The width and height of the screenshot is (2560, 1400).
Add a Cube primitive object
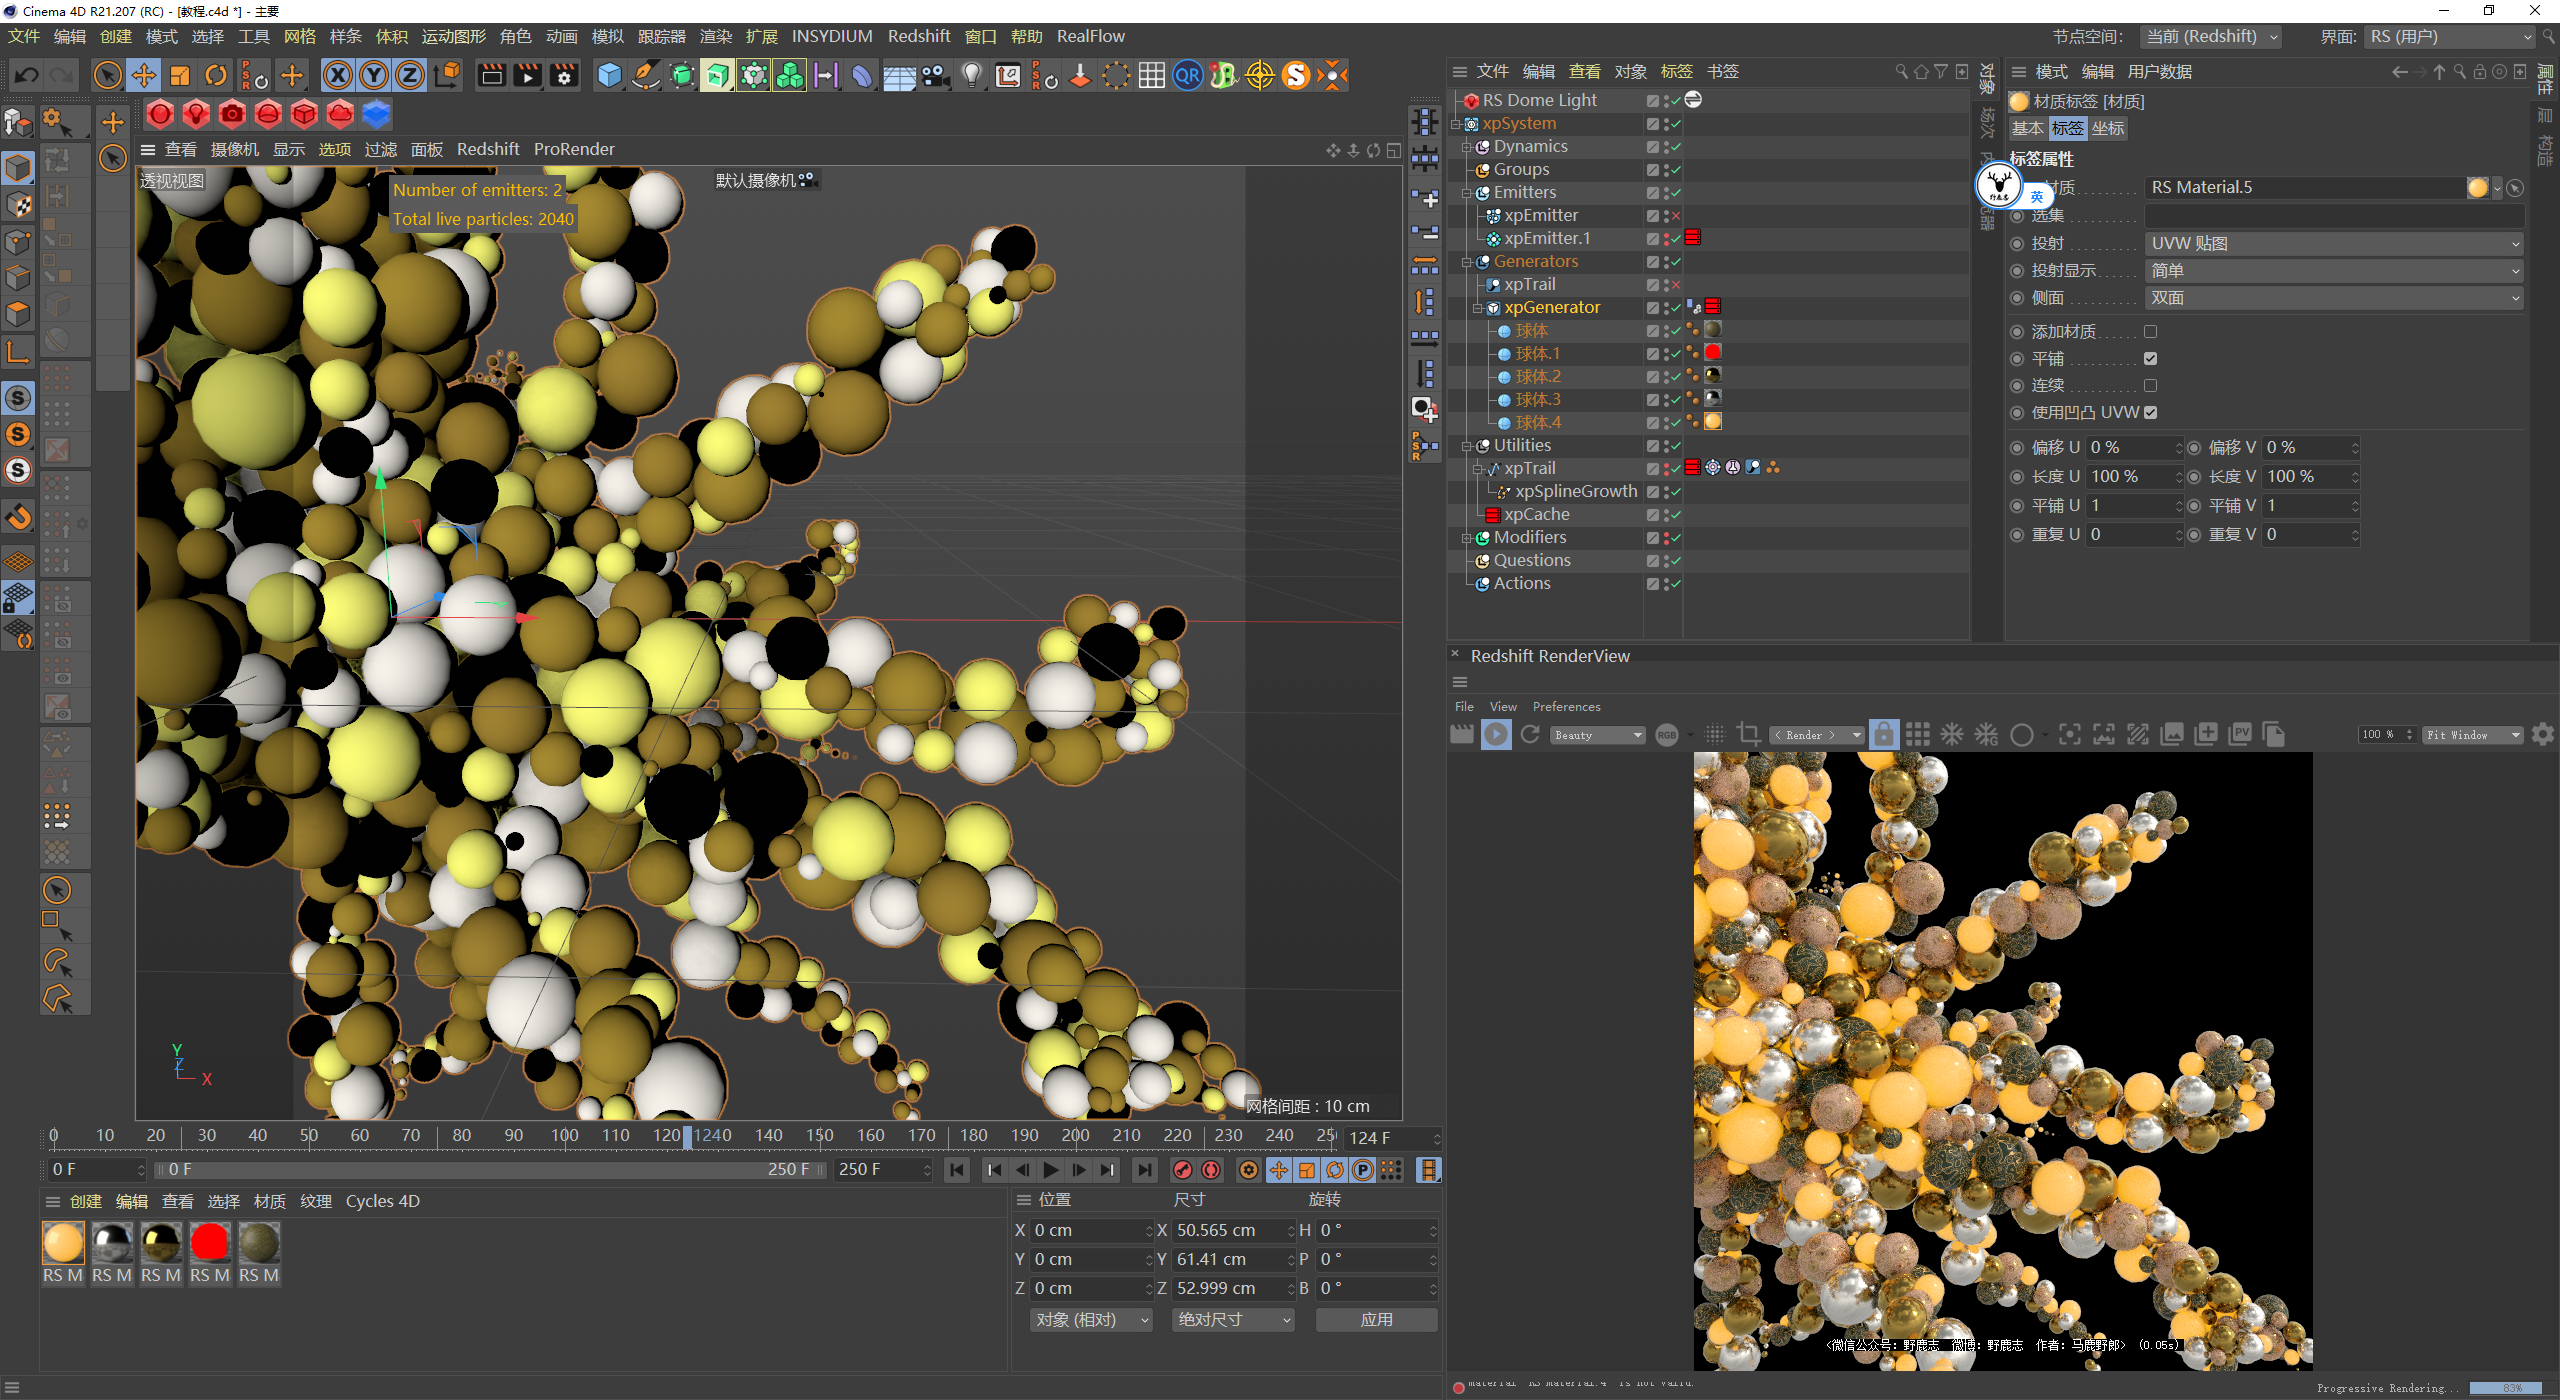pos(609,75)
